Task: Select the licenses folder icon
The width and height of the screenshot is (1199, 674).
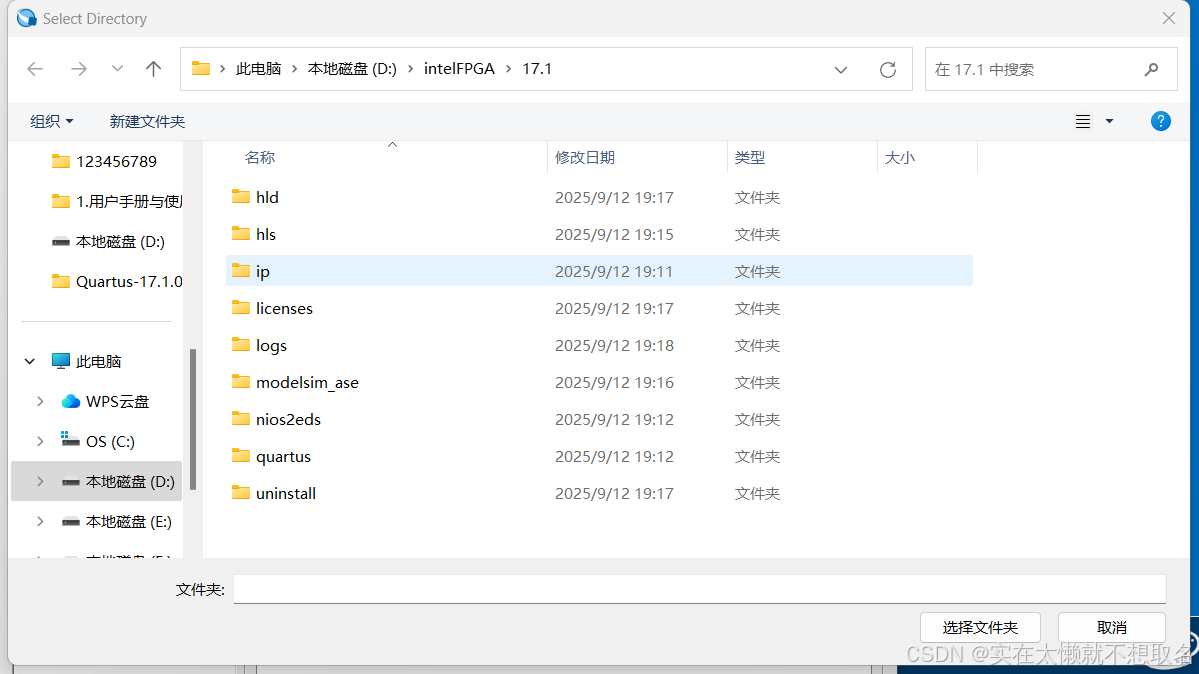Action: click(241, 308)
